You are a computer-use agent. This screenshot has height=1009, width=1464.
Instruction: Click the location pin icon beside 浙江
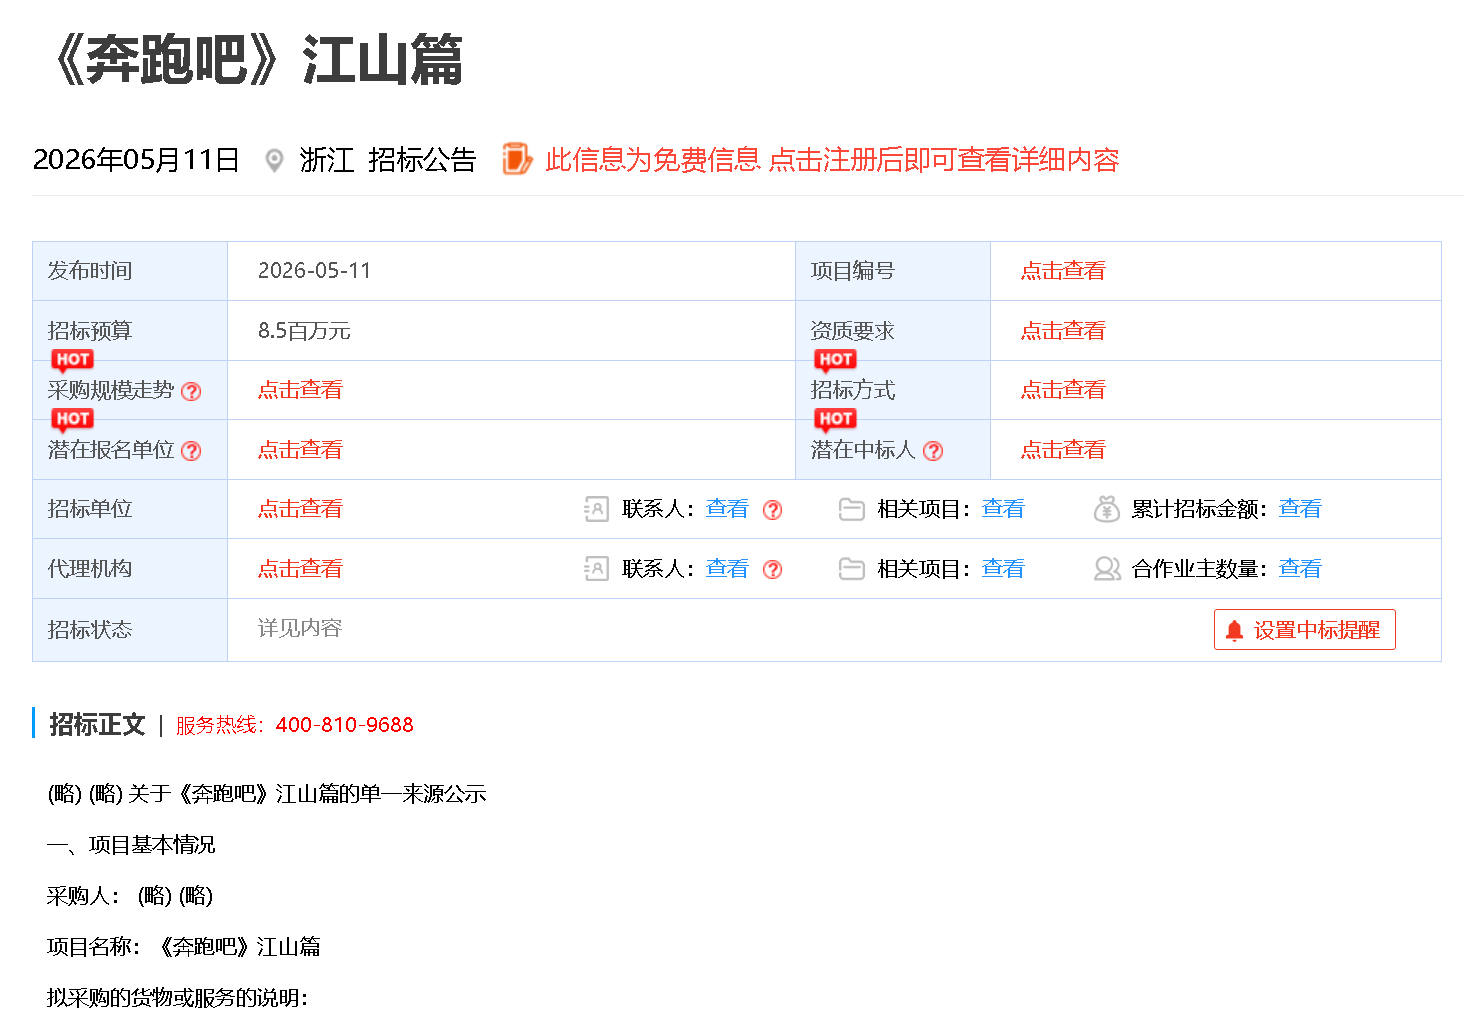tap(274, 160)
